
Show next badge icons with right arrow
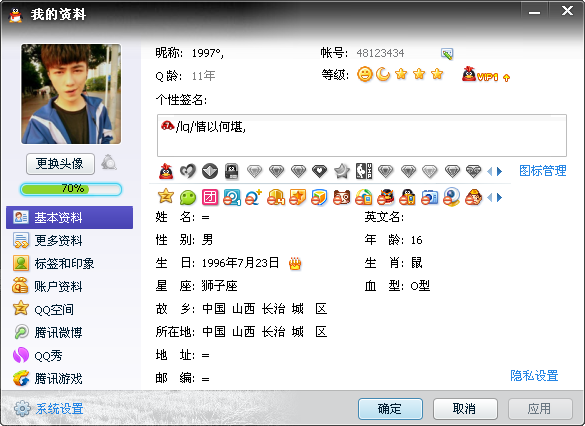pos(500,171)
